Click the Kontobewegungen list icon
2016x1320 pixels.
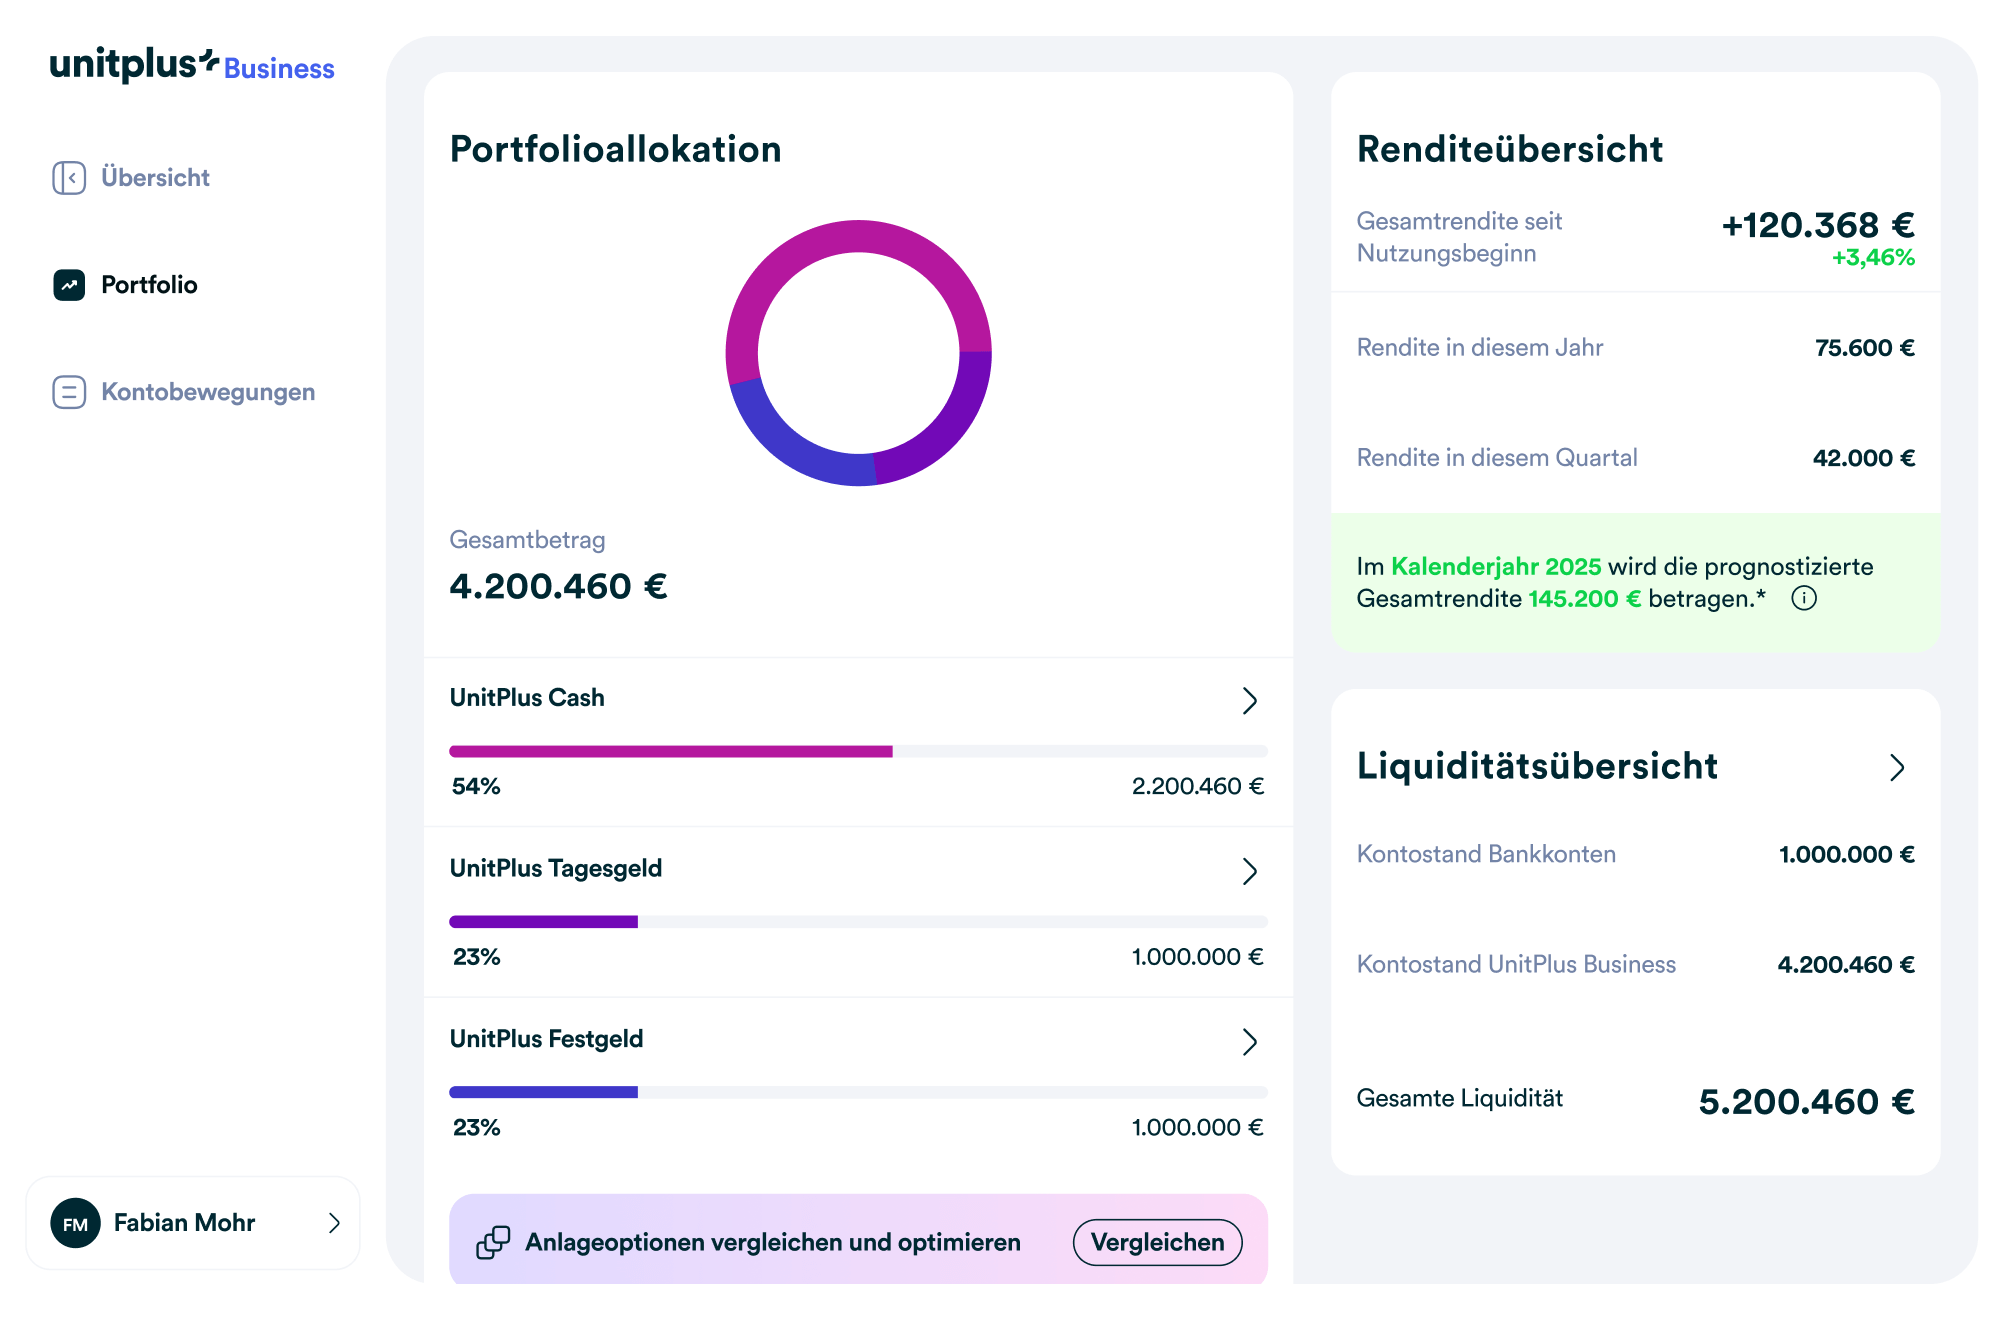coord(69,392)
